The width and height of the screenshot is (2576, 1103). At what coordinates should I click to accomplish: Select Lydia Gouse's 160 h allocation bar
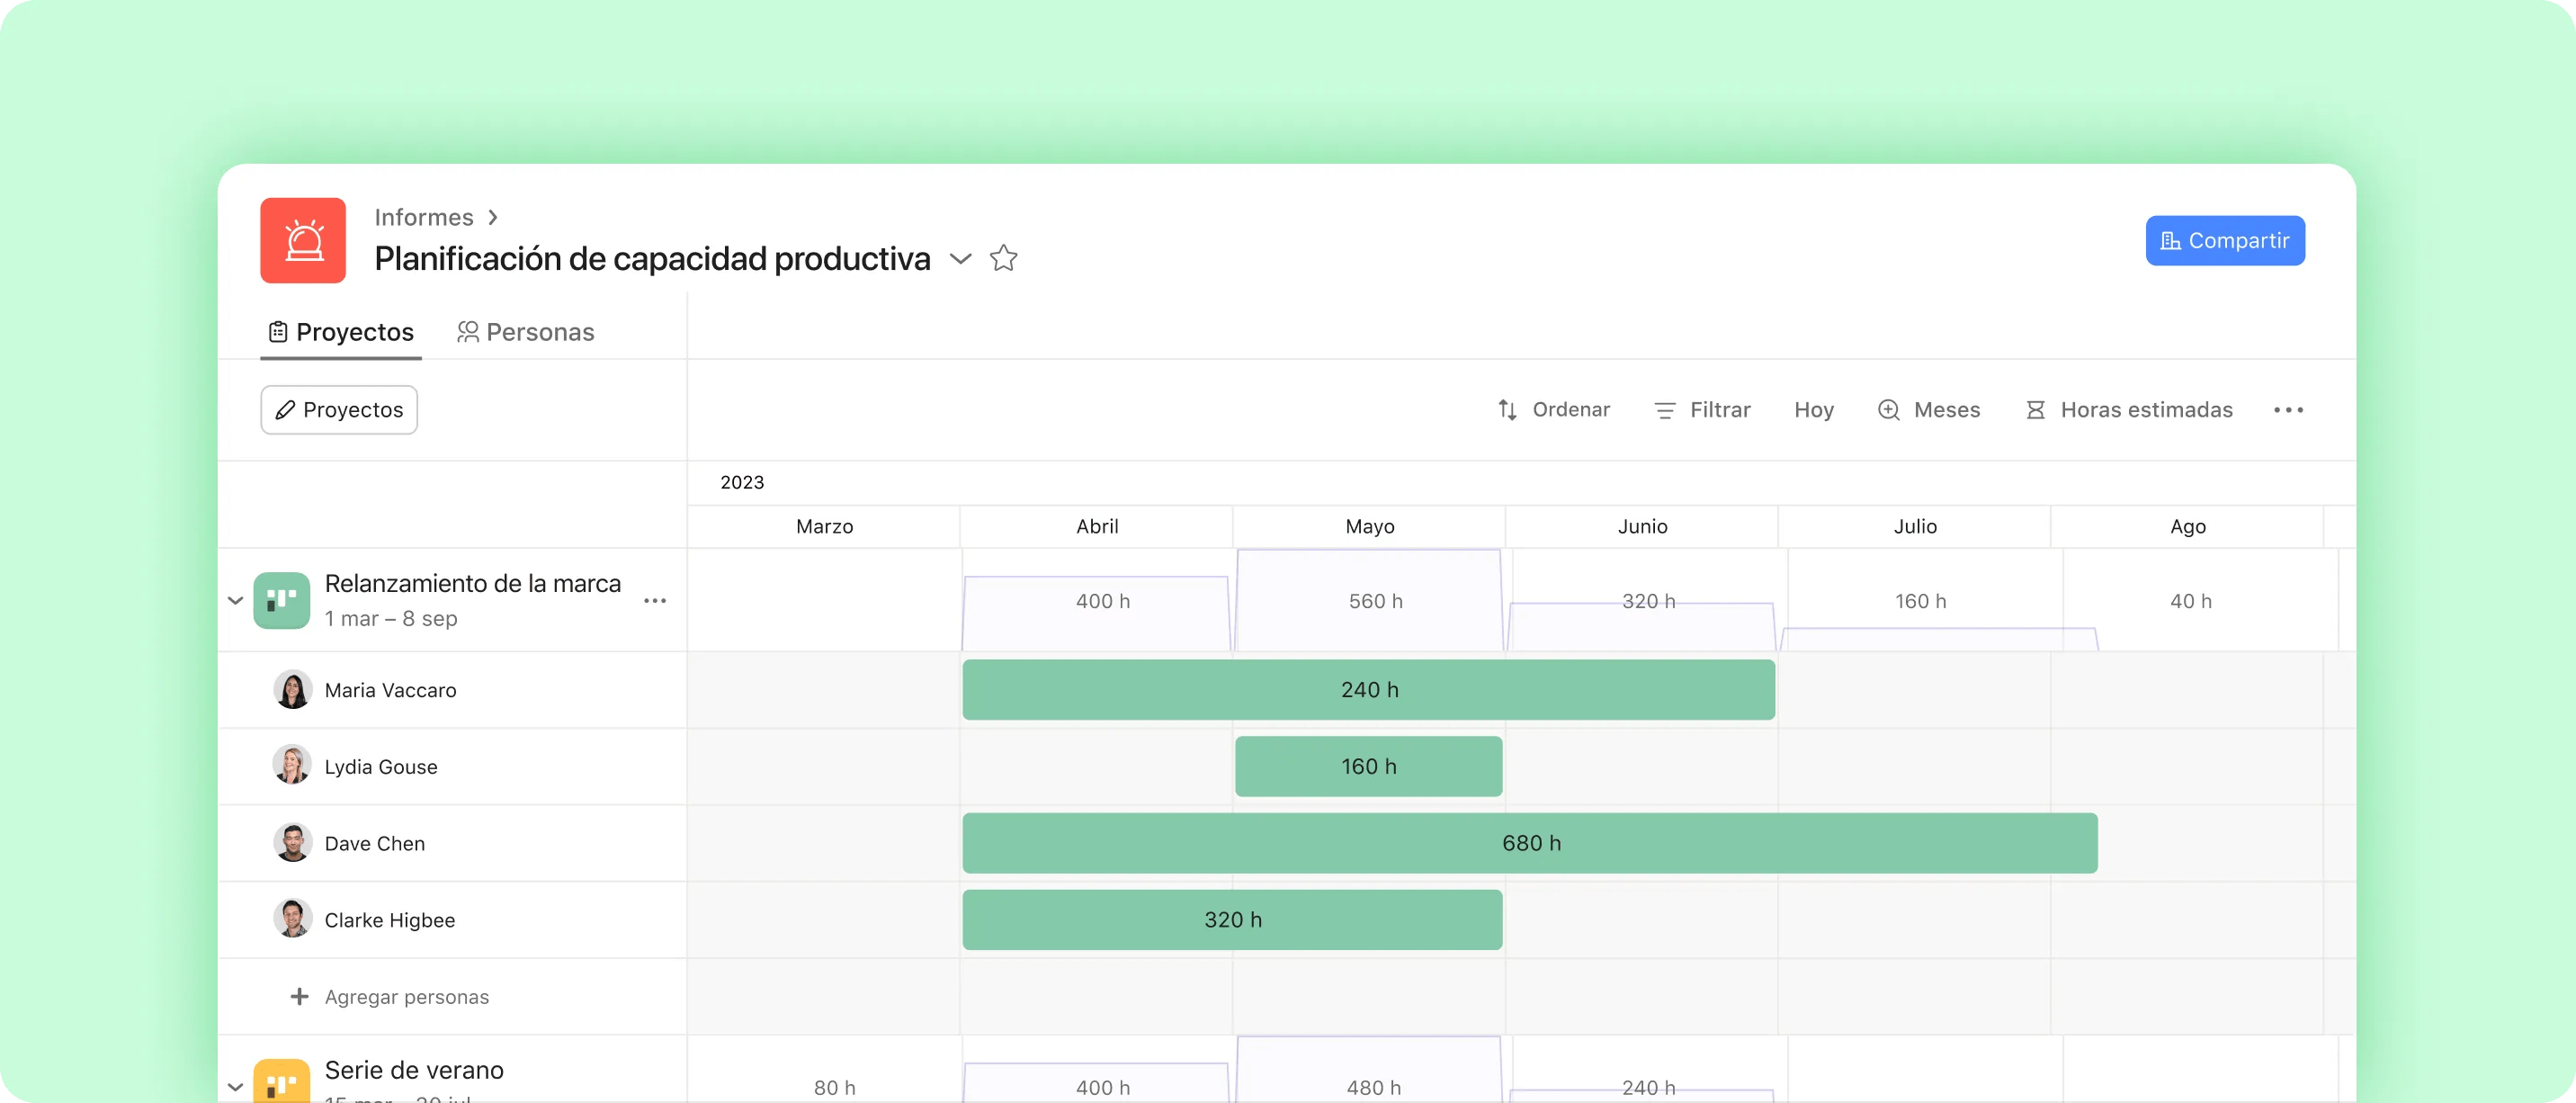(1369, 767)
